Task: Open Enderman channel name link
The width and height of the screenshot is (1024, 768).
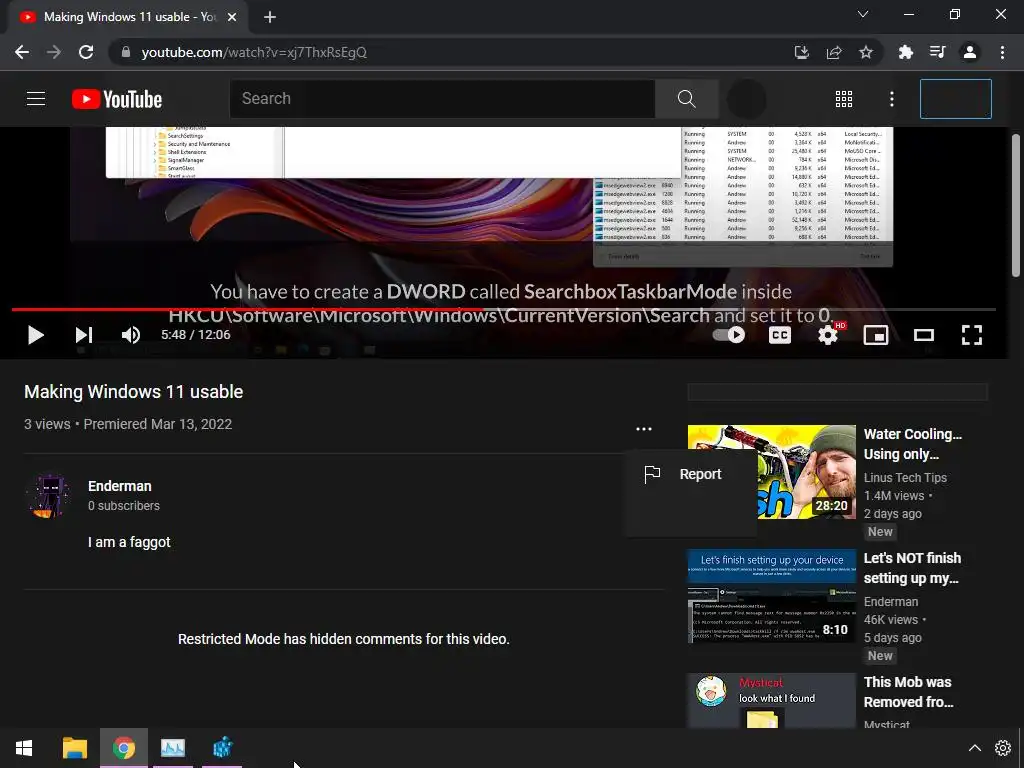Action: [x=120, y=486]
